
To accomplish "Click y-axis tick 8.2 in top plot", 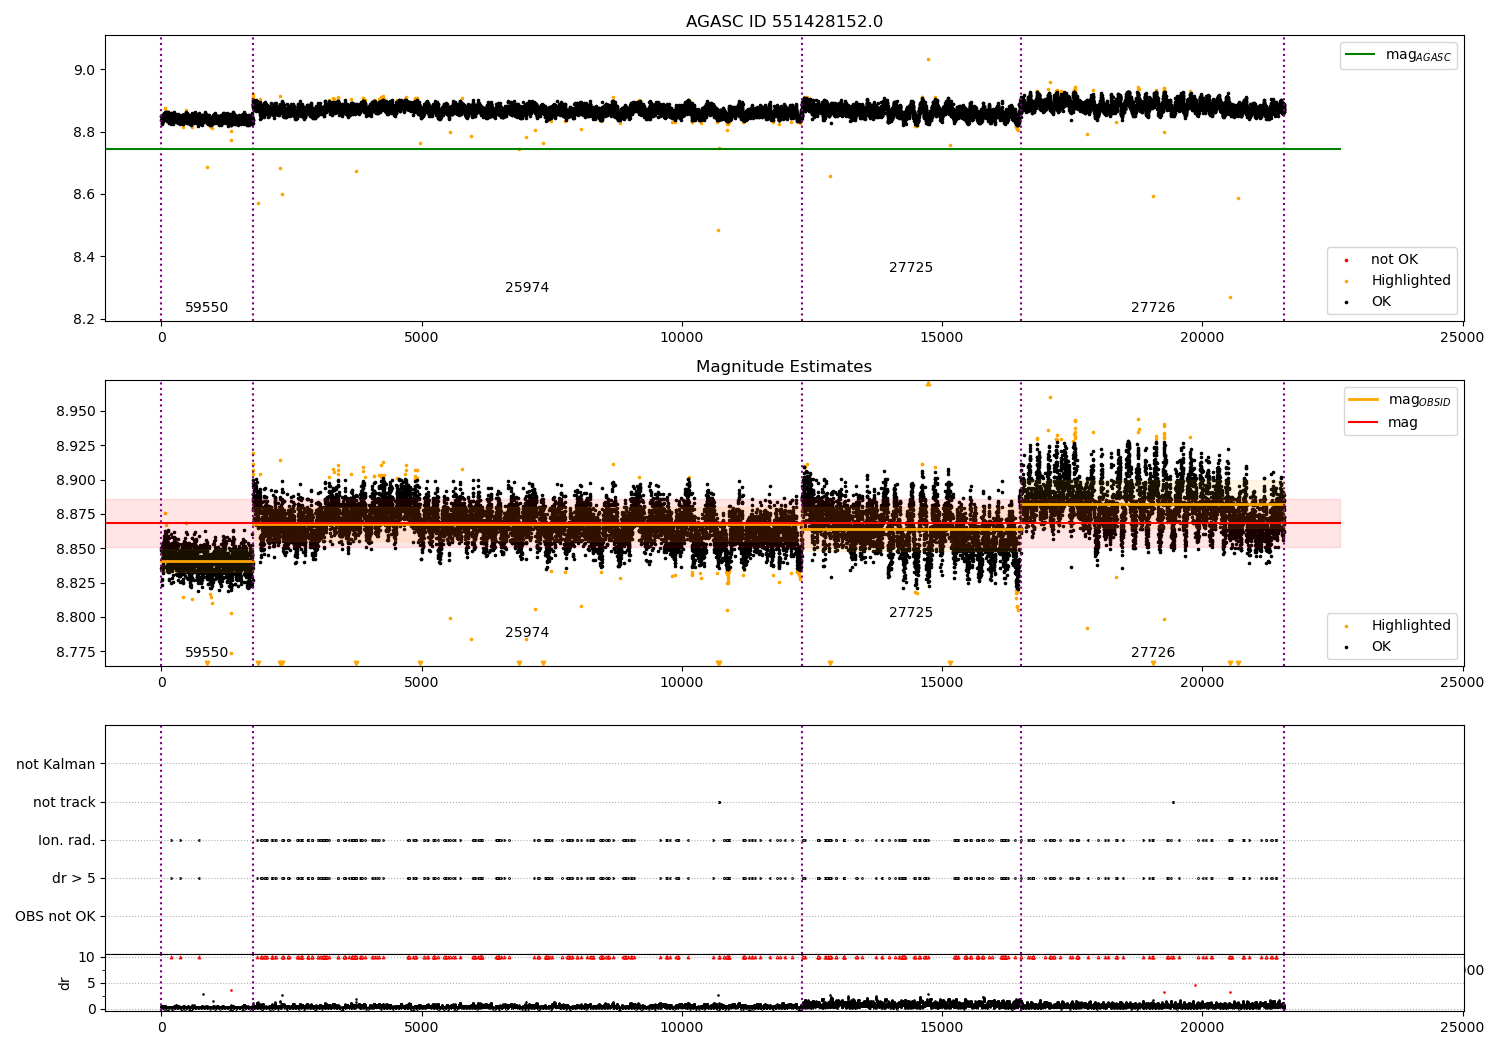I will pos(86,319).
